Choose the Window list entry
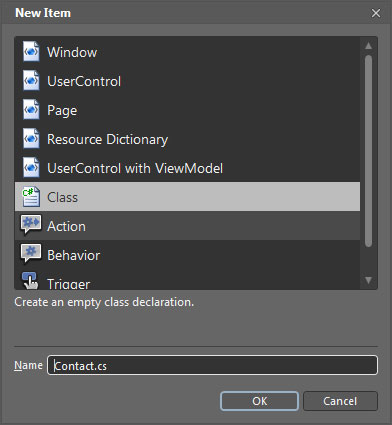392x425 pixels. point(187,52)
